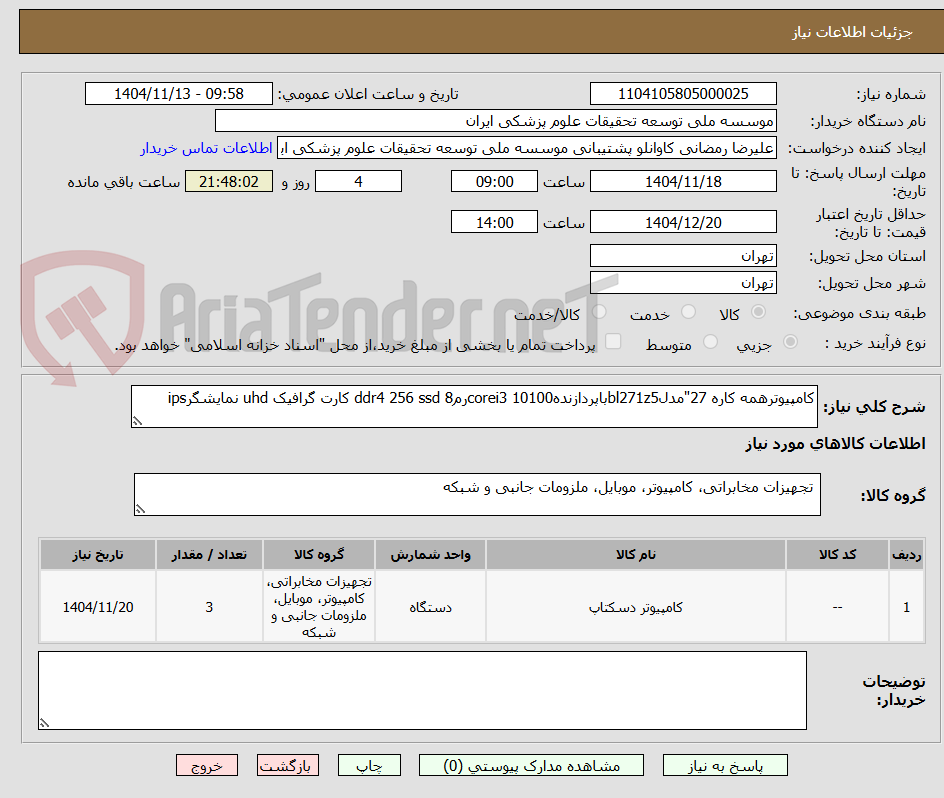This screenshot has height=798, width=944.
Task: Click the 'خروج' exit button
Action: pos(207,765)
